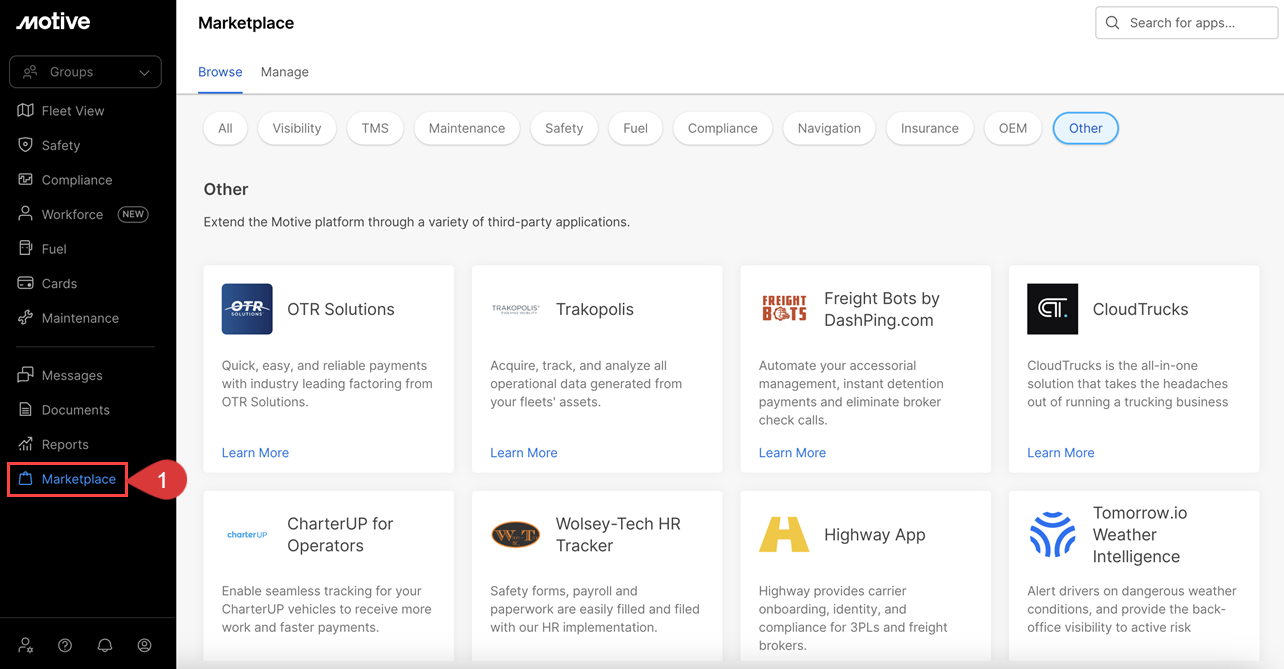Click the CharterUP logo
Image resolution: width=1284 pixels, height=669 pixels.
[247, 534]
